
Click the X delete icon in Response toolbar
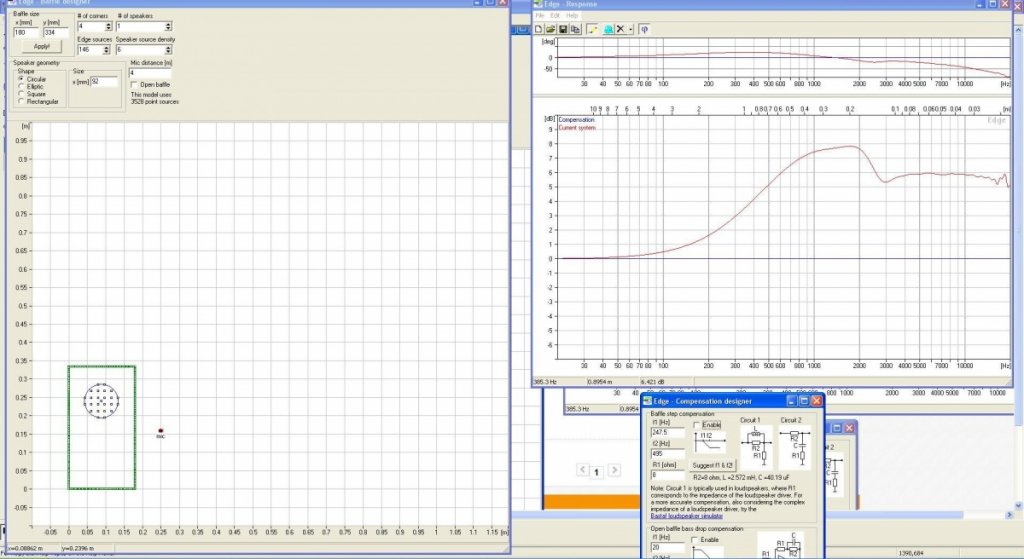click(620, 29)
